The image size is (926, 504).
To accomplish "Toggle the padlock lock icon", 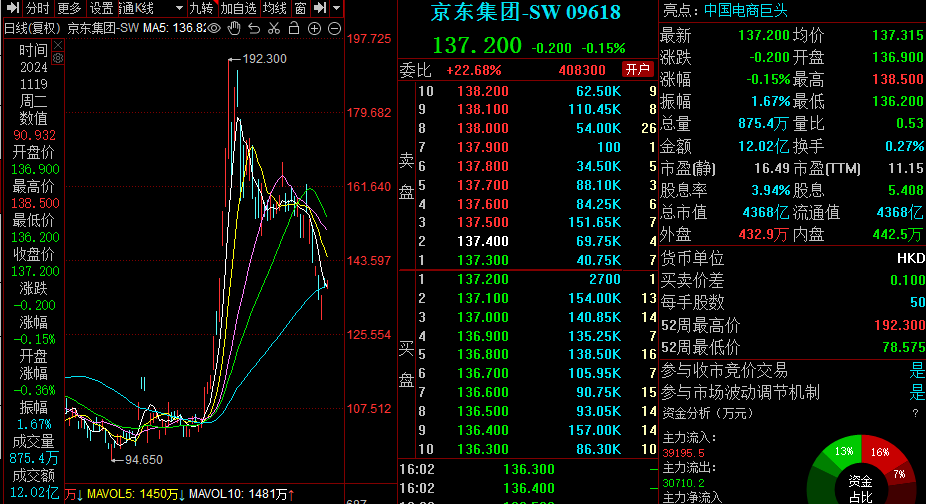I will tap(294, 28).
